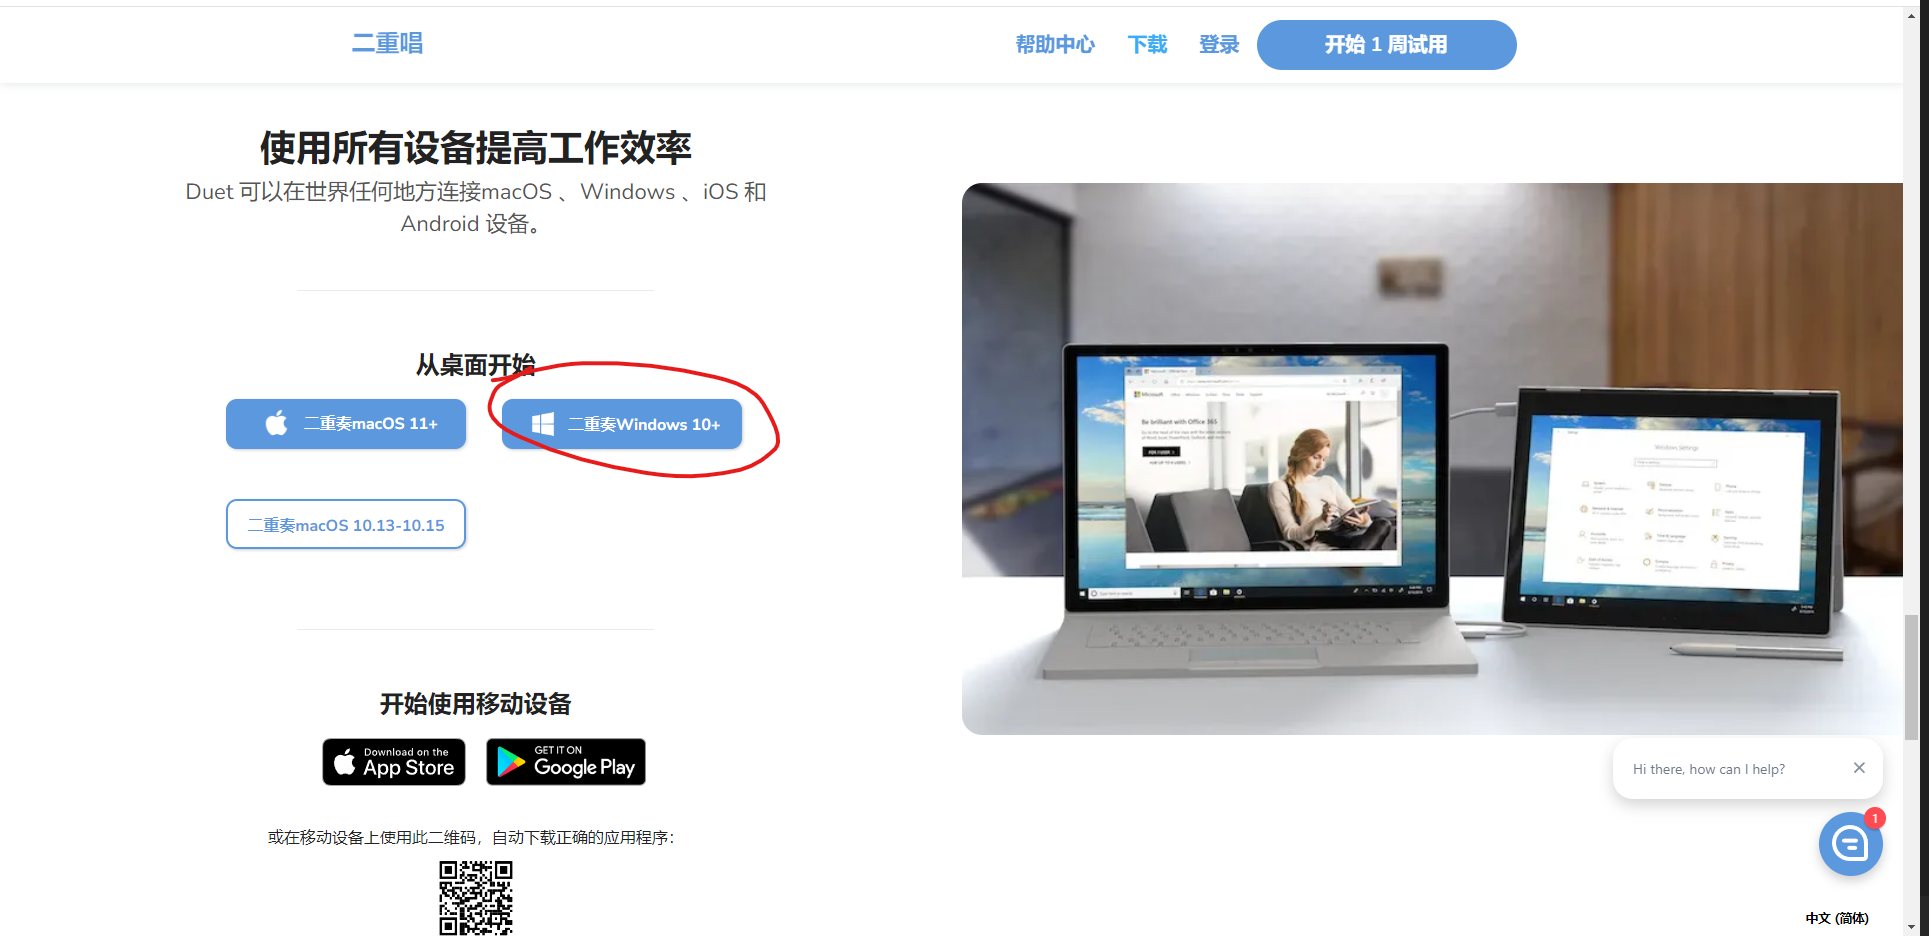Viewport: 1929px width, 936px height.
Task: Click the 开始使用移动设备 section heading
Action: point(476,704)
